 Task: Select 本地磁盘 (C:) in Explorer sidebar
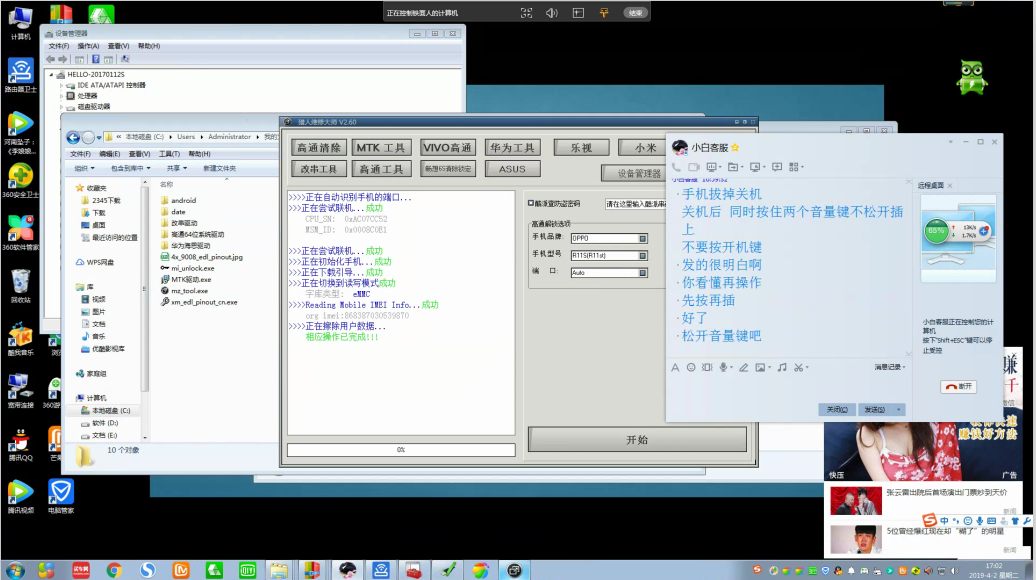pyautogui.click(x=111, y=410)
